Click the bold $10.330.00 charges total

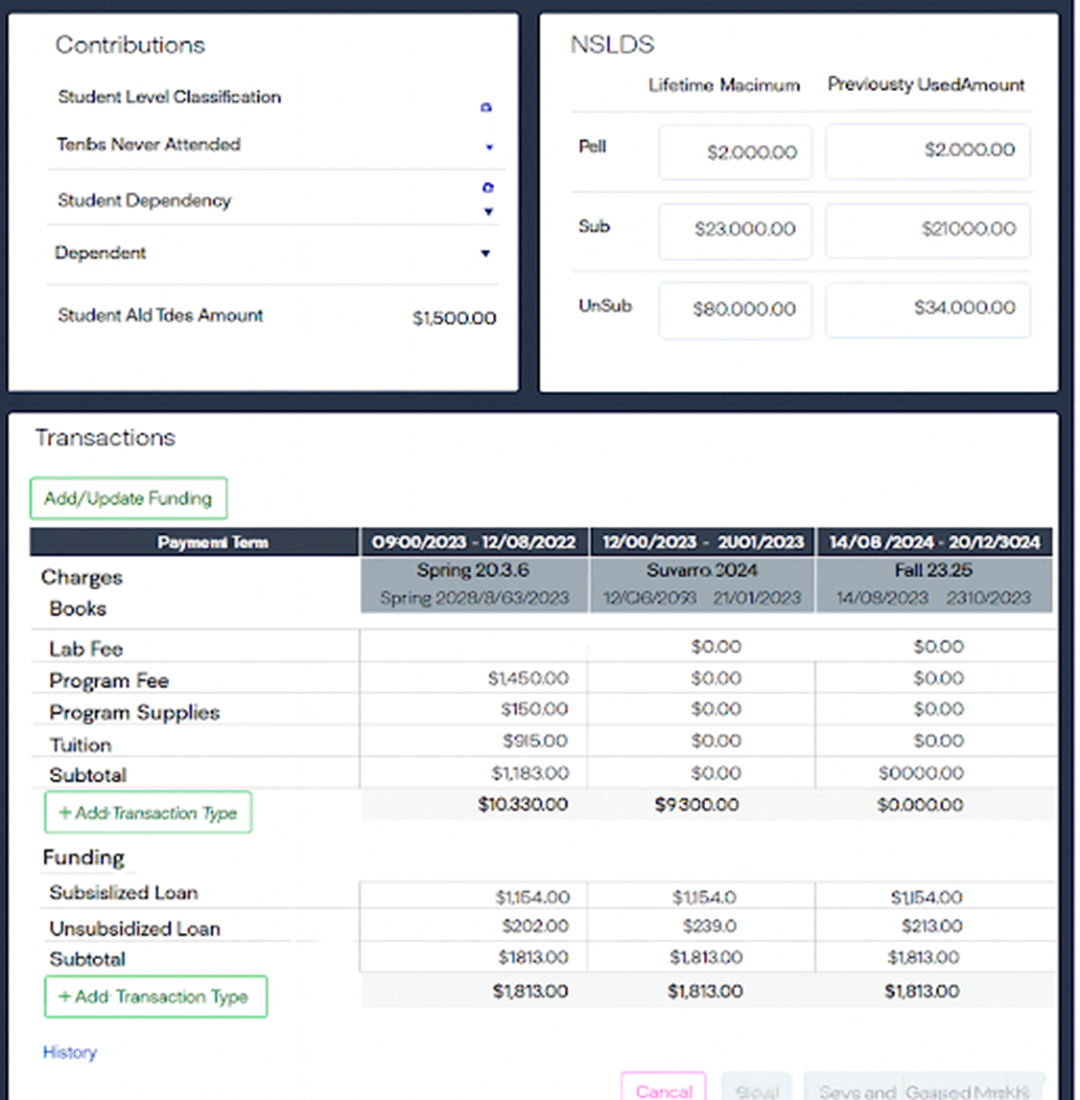pos(523,805)
